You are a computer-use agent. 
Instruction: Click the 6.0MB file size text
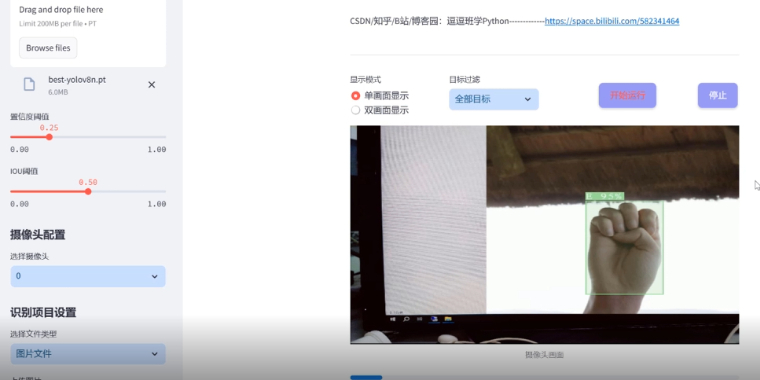point(58,92)
